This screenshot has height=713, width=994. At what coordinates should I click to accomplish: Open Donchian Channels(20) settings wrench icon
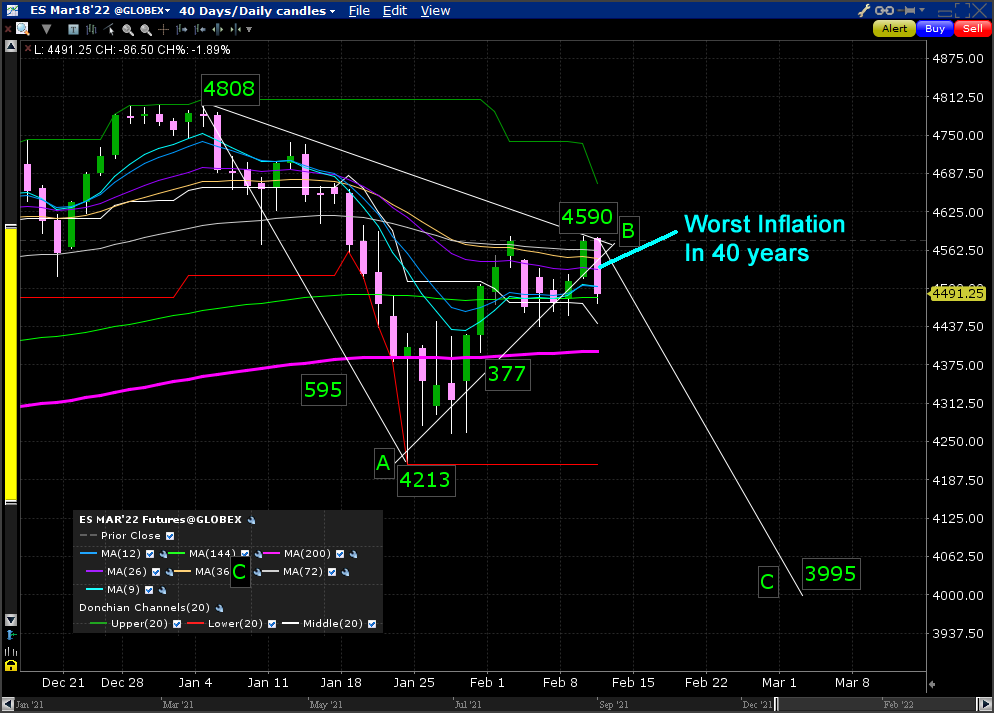pos(219,608)
